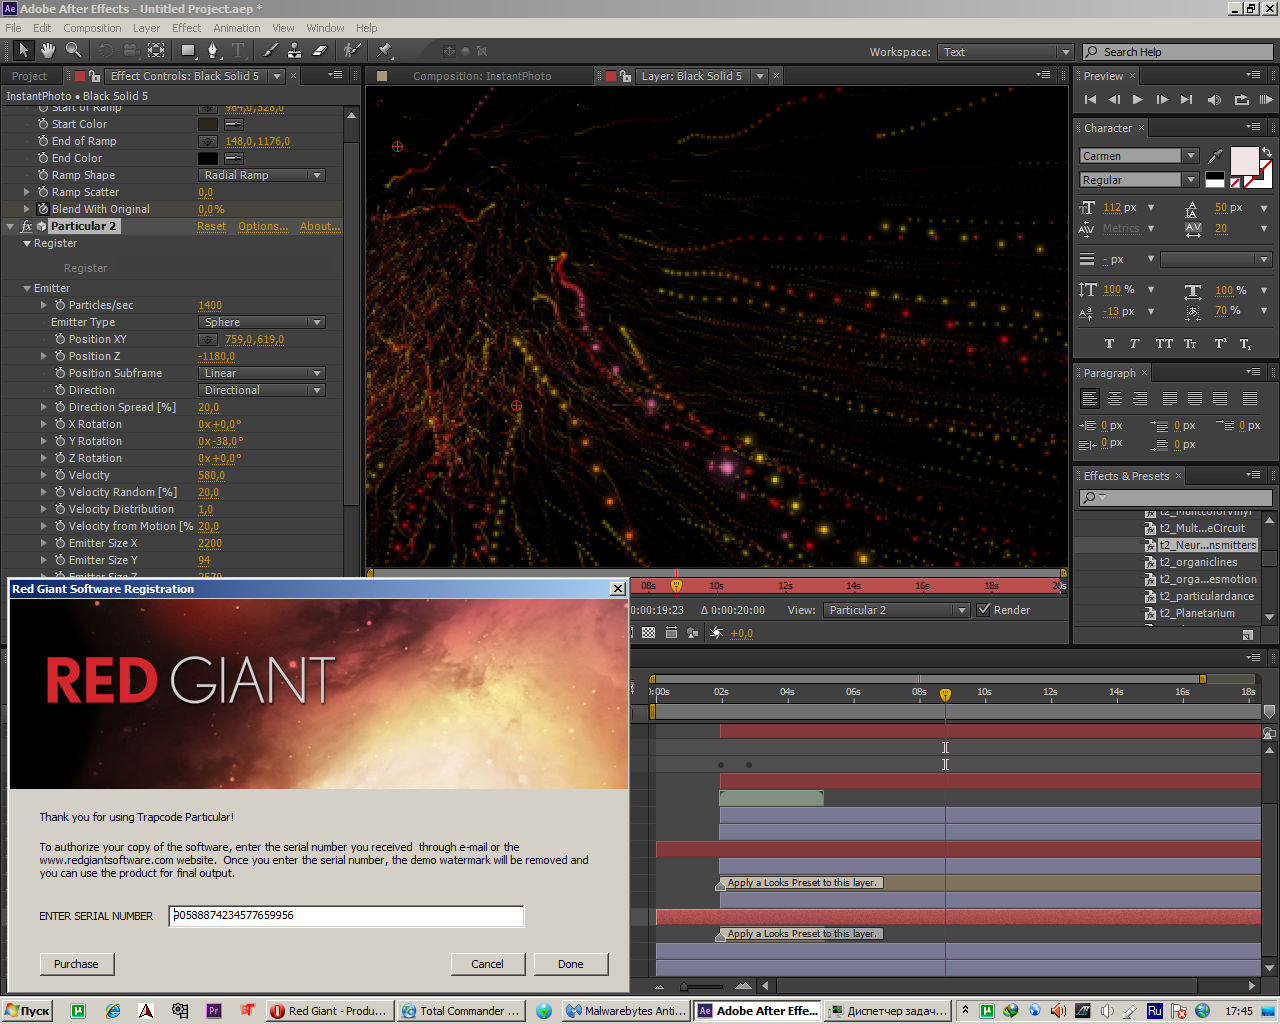
Task: Click the eyedropper in Character panel
Action: [1215, 156]
